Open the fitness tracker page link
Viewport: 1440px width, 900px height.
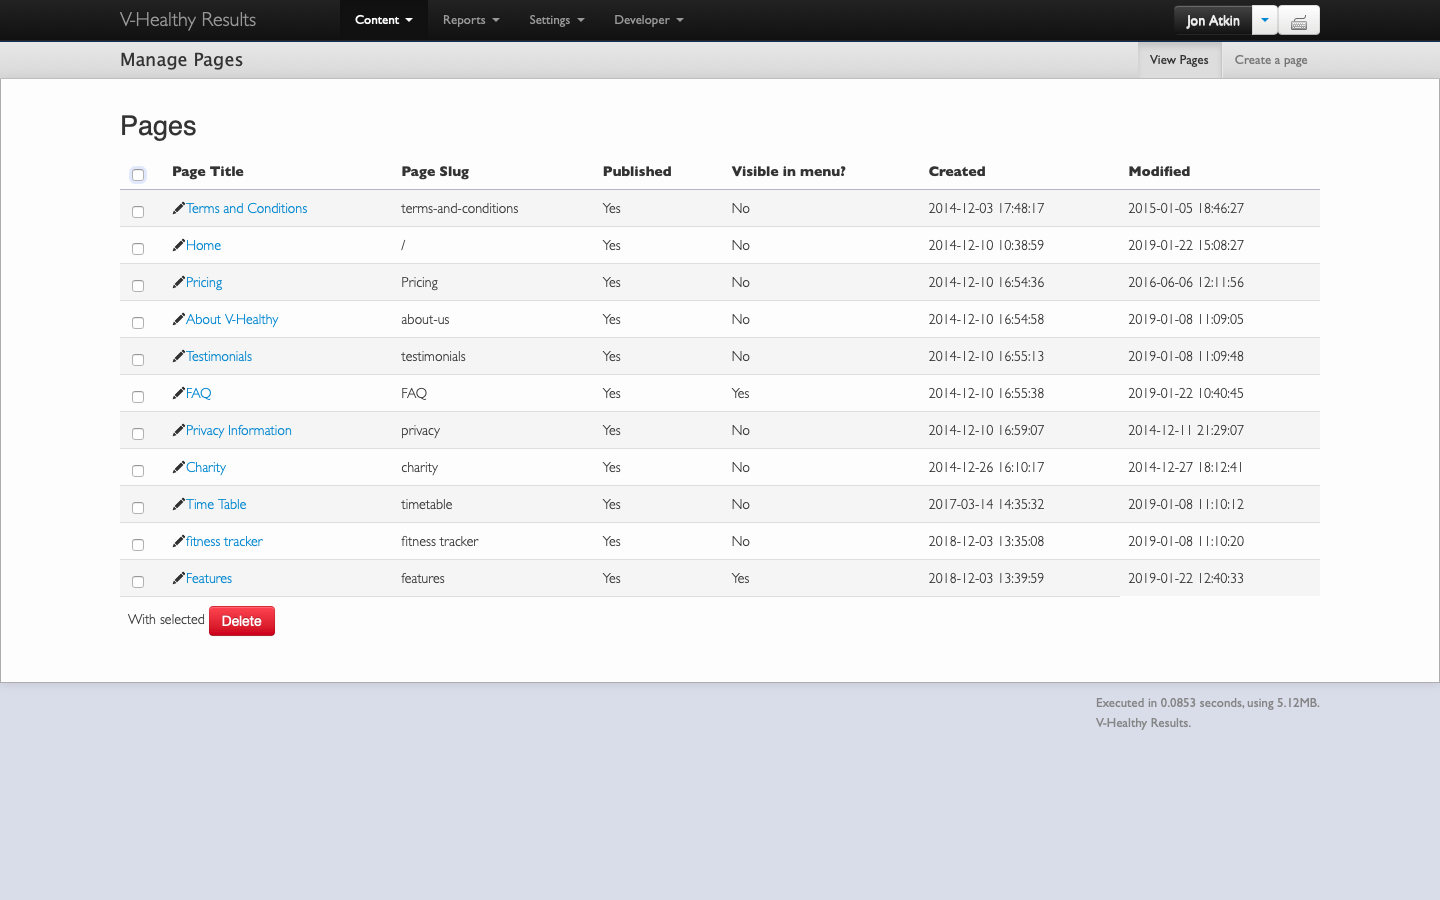click(x=224, y=541)
